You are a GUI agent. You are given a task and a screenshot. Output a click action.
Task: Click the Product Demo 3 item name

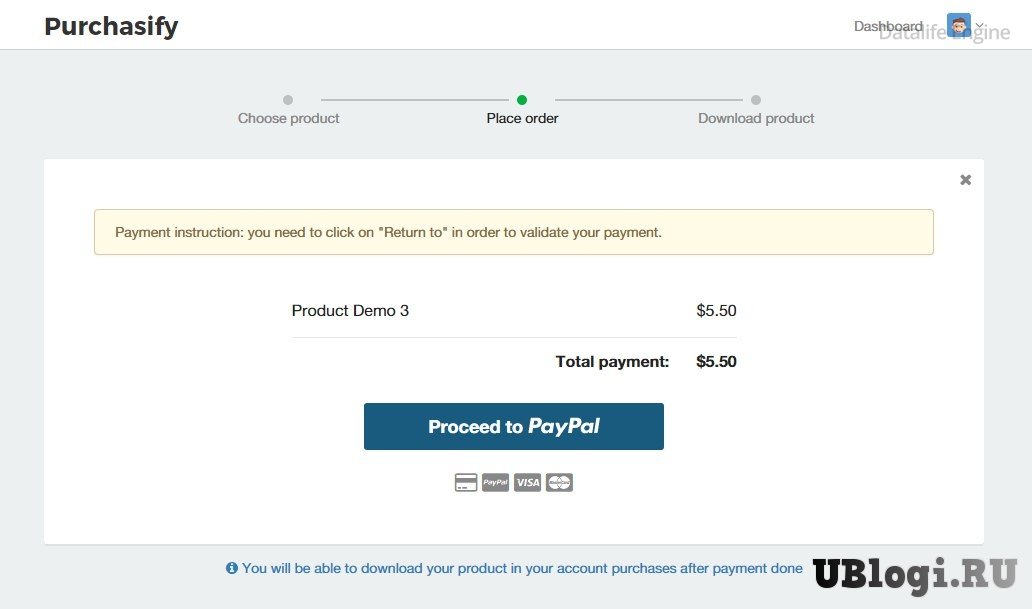pos(350,311)
